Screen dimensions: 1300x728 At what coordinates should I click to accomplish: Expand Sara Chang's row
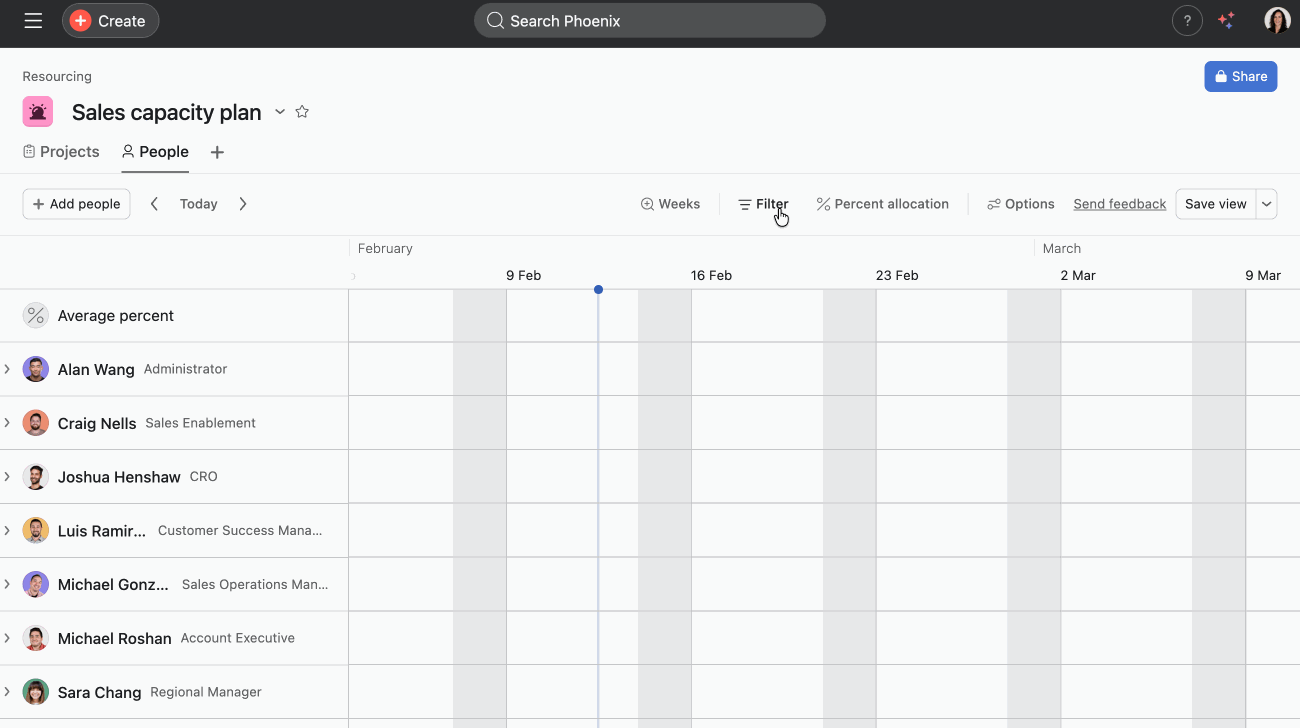(x=7, y=692)
